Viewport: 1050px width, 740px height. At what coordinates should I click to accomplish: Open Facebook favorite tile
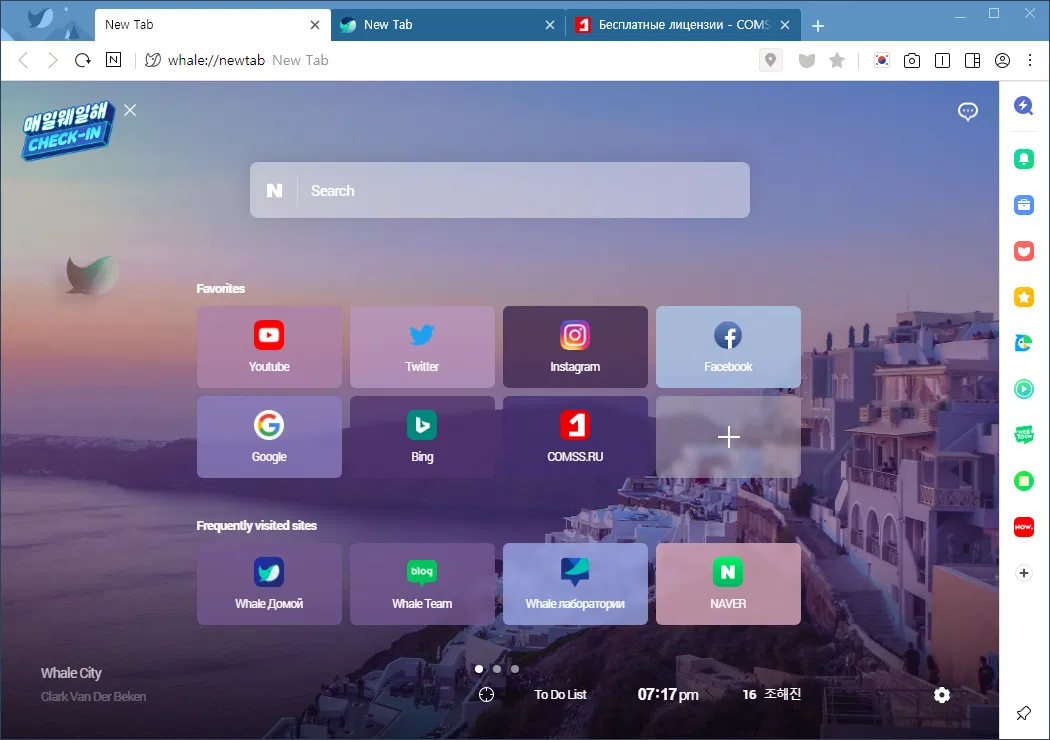coord(728,347)
